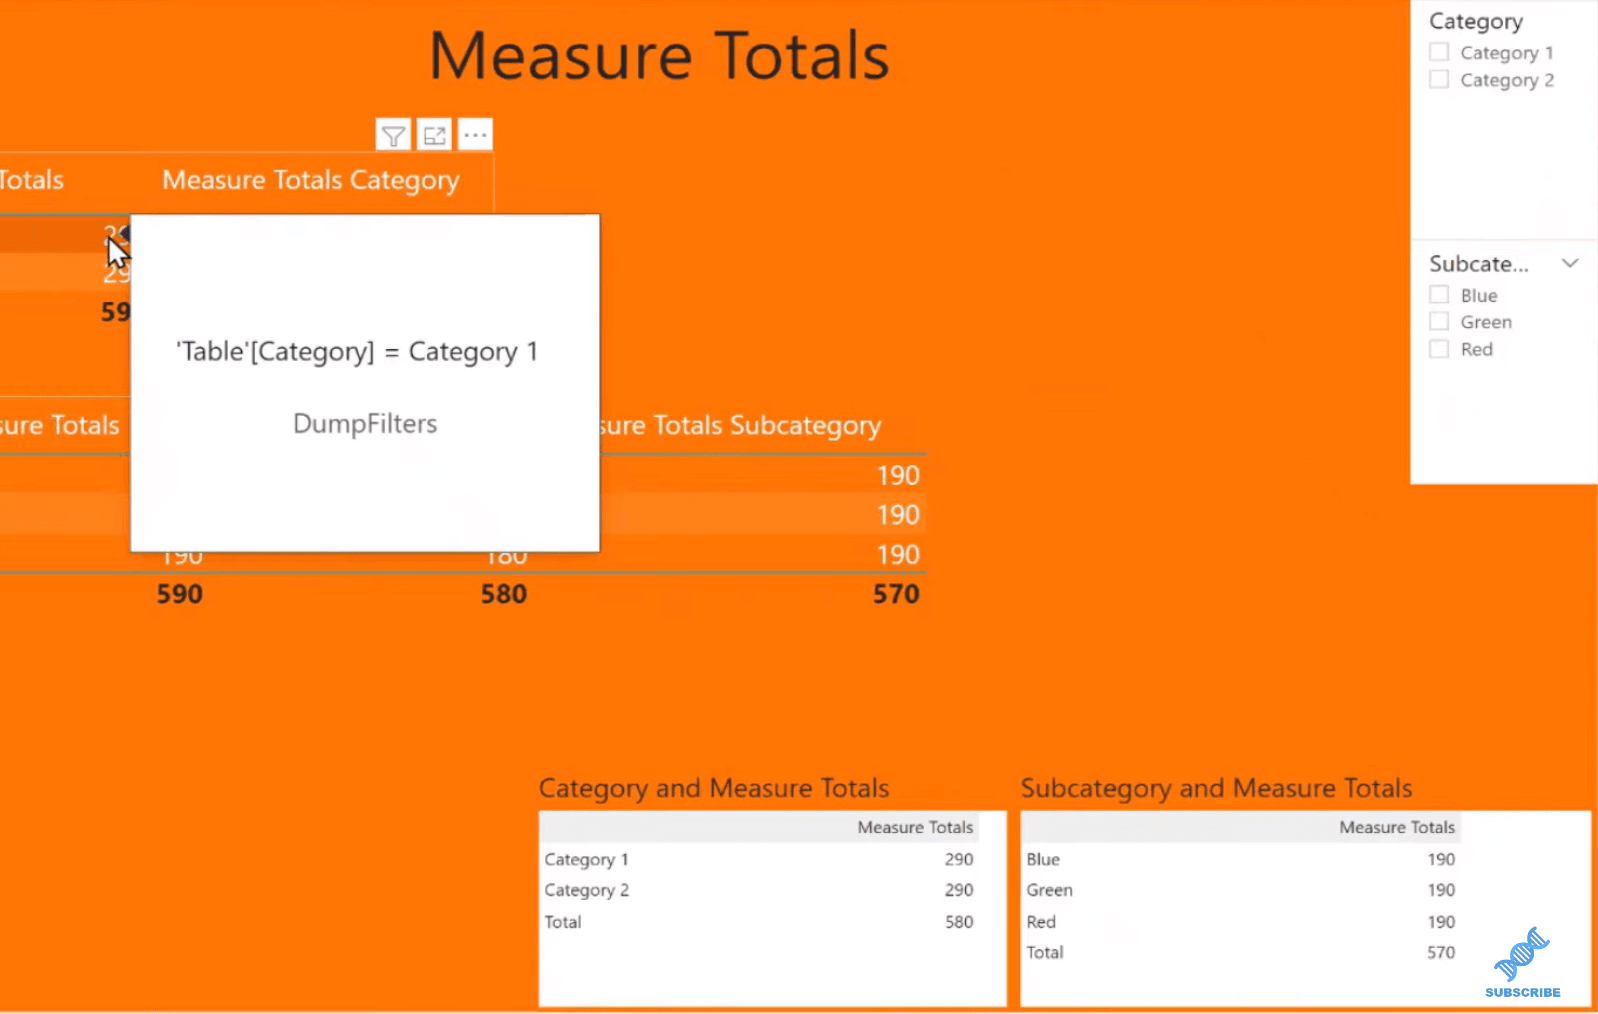
Task: Tick the Green subcategory checkbox
Action: click(1439, 322)
